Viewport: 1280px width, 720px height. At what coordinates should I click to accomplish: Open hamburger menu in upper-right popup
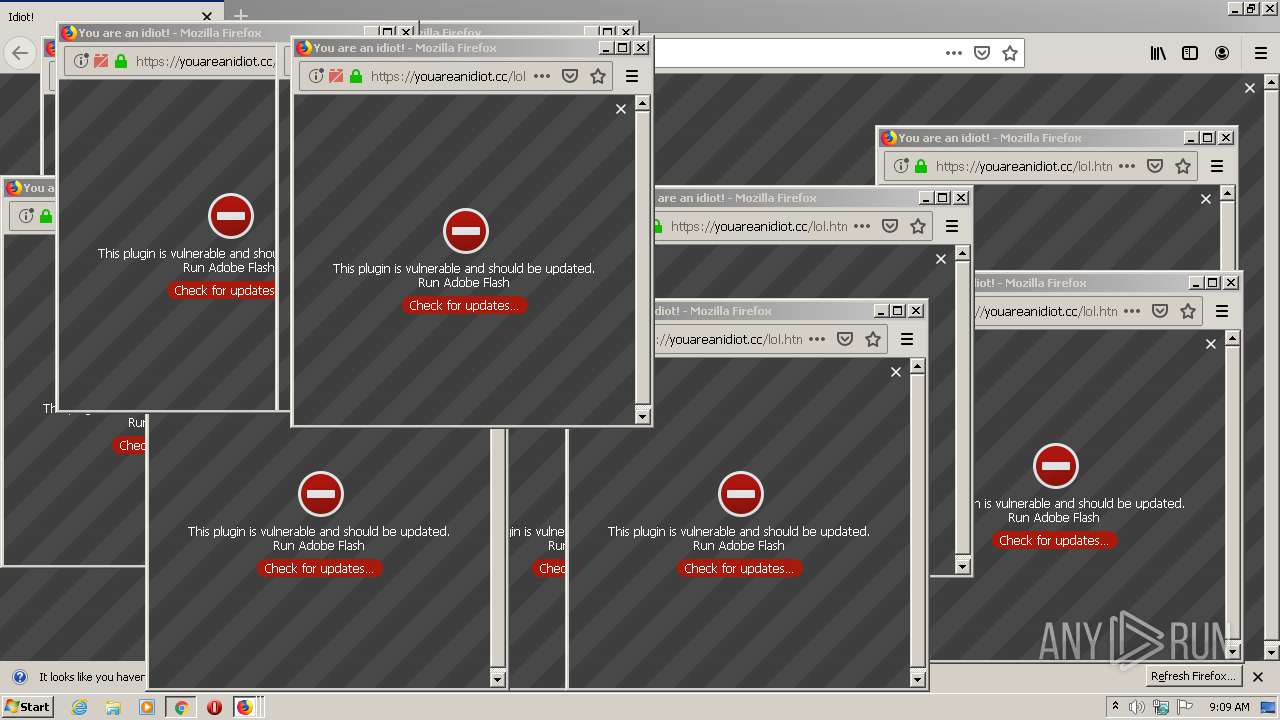[x=1217, y=166]
